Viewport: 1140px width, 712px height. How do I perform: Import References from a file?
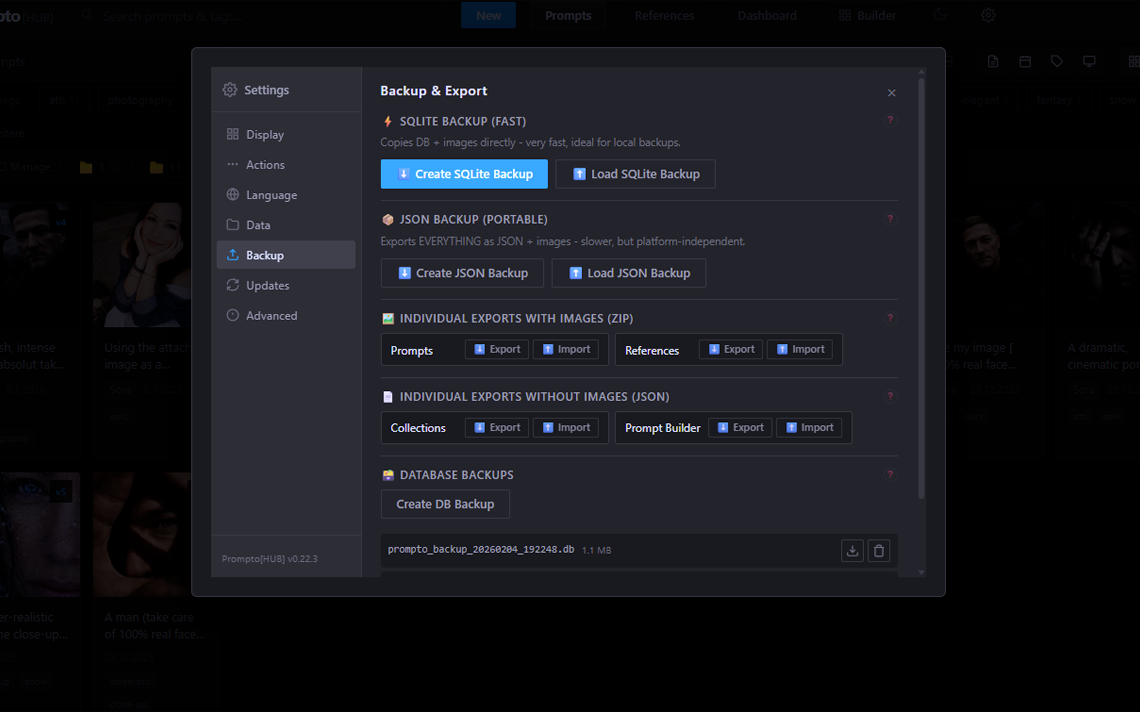coord(800,349)
